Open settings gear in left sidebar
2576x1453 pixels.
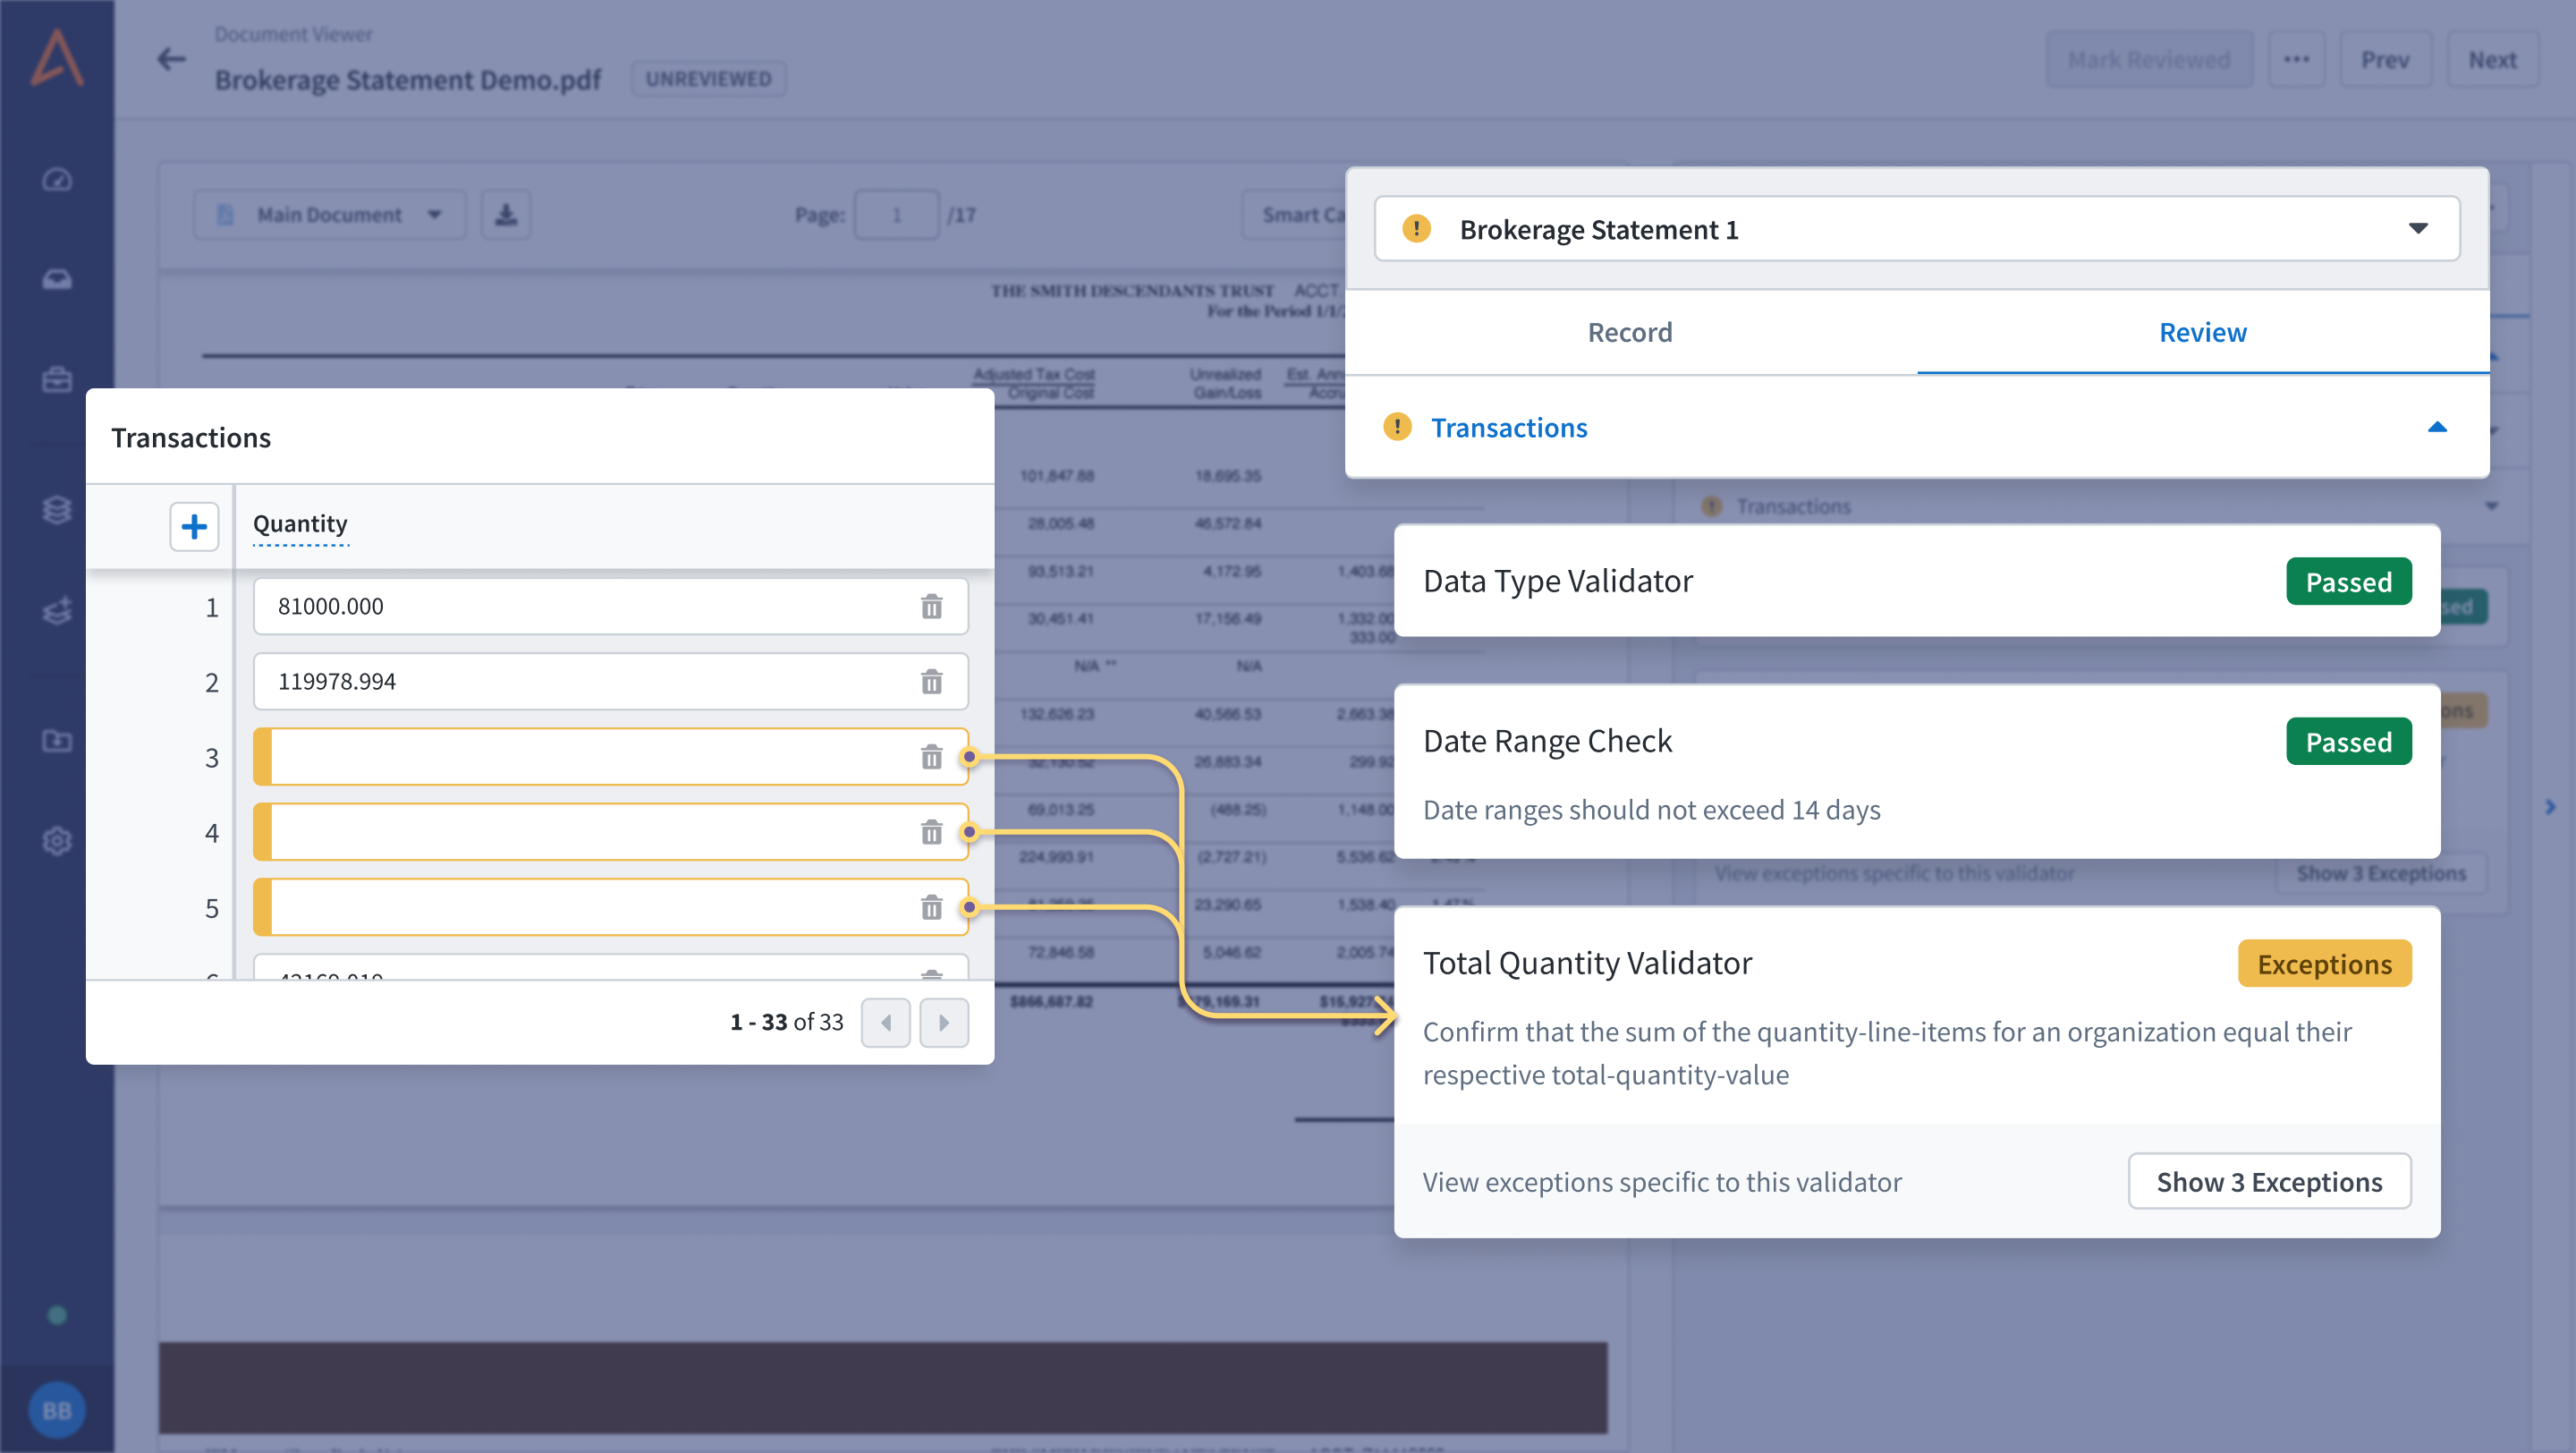pos(57,840)
